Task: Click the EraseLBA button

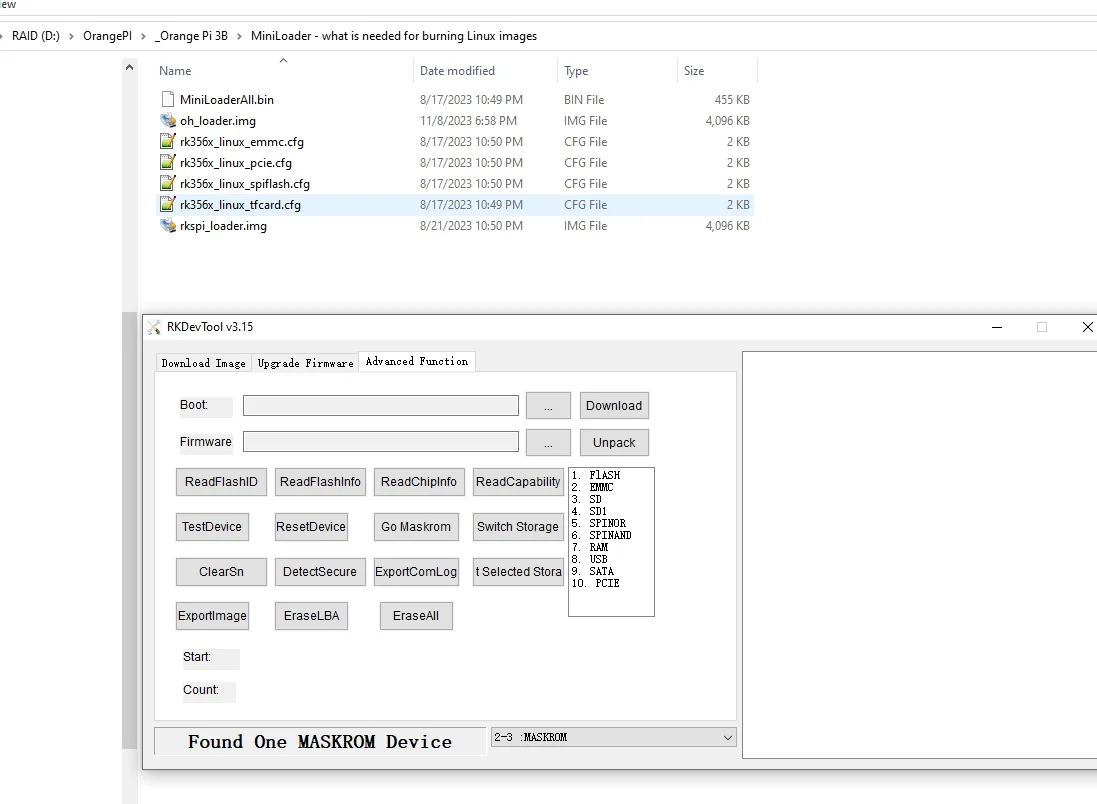Action: (x=311, y=616)
